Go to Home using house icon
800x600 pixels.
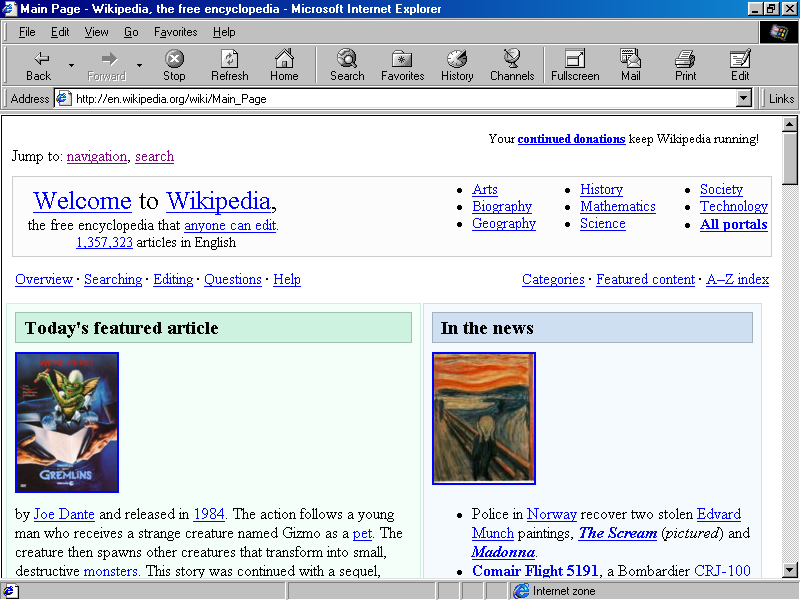[284, 59]
